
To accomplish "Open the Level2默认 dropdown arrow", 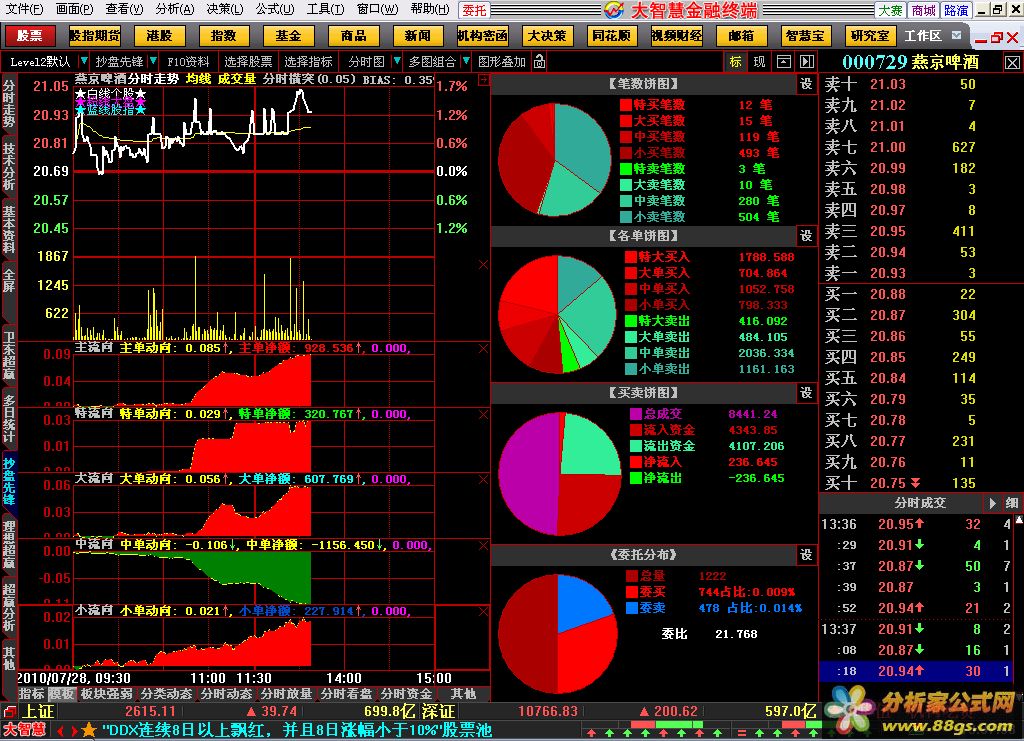I will pos(84,61).
